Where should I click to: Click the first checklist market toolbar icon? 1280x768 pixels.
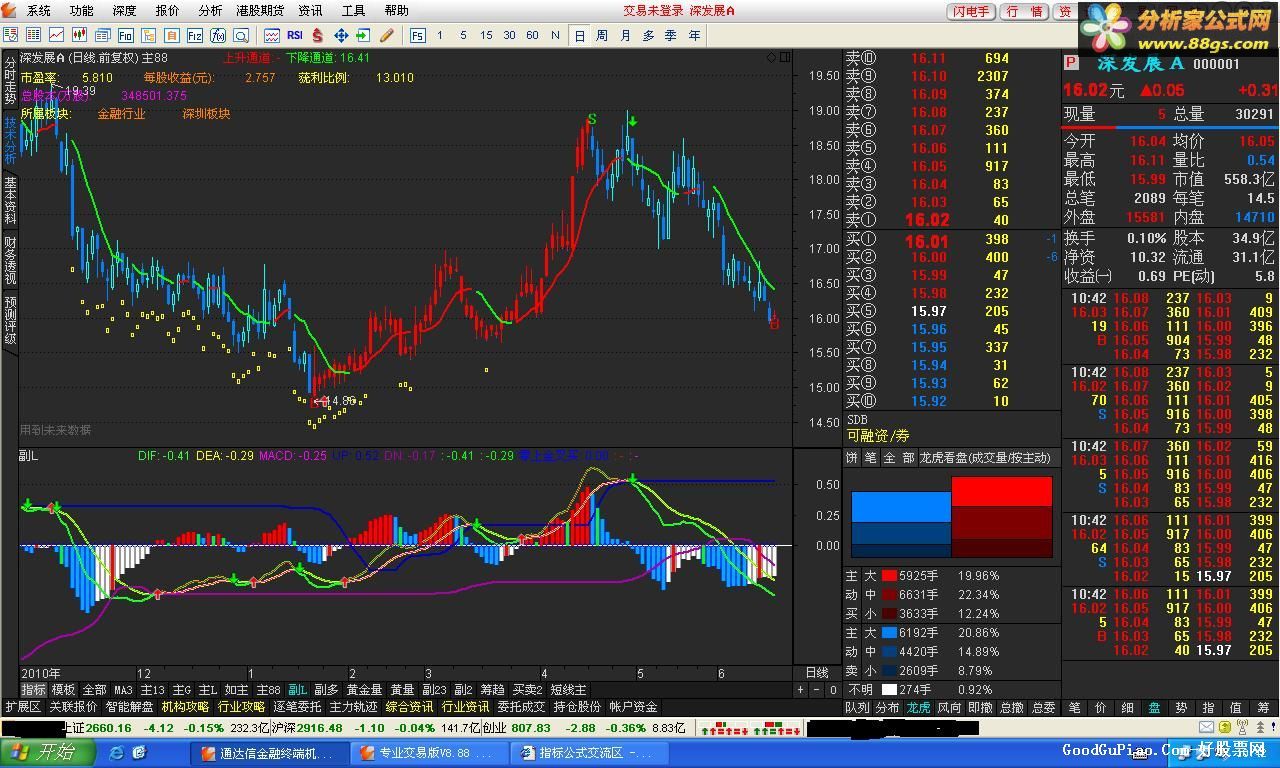point(10,35)
